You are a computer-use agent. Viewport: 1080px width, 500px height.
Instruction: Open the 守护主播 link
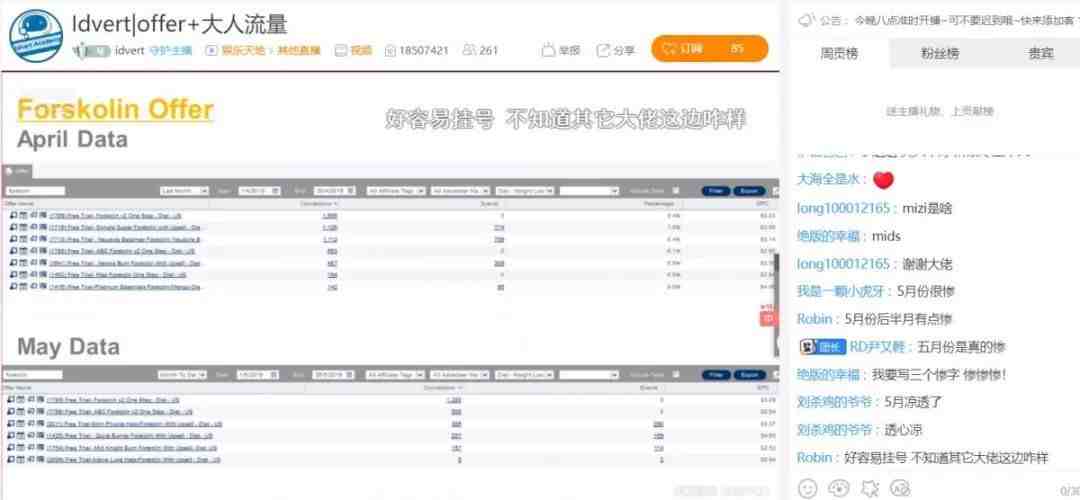[x=171, y=50]
